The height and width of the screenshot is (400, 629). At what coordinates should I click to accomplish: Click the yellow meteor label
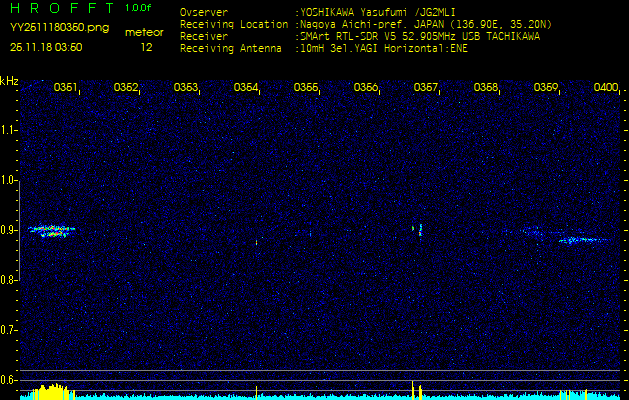144,32
